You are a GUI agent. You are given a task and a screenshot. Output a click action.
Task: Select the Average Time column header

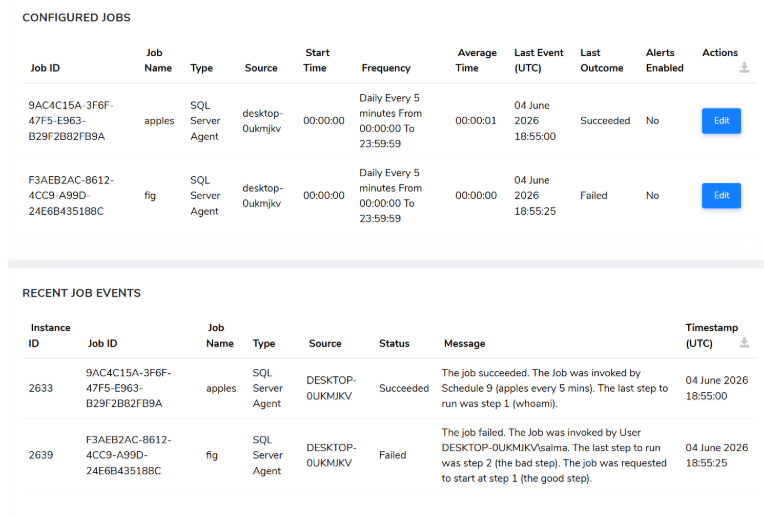click(x=476, y=60)
